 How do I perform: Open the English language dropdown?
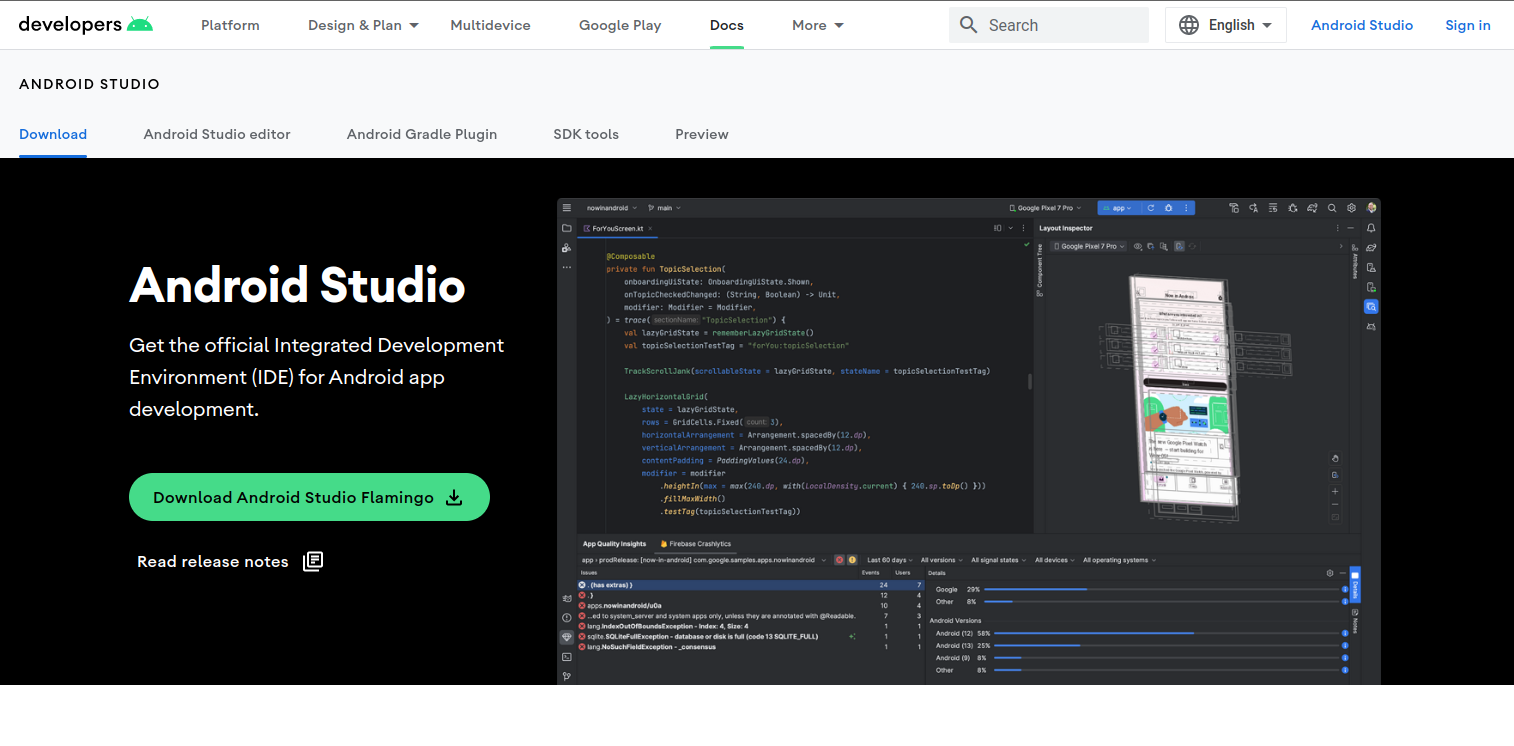coord(1225,24)
